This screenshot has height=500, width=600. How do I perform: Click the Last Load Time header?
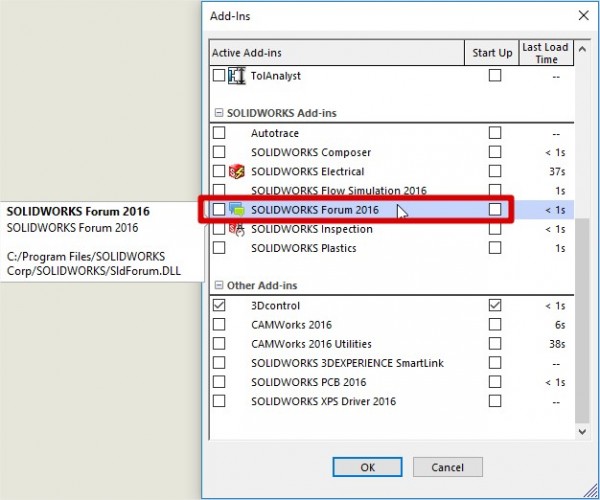pos(546,52)
